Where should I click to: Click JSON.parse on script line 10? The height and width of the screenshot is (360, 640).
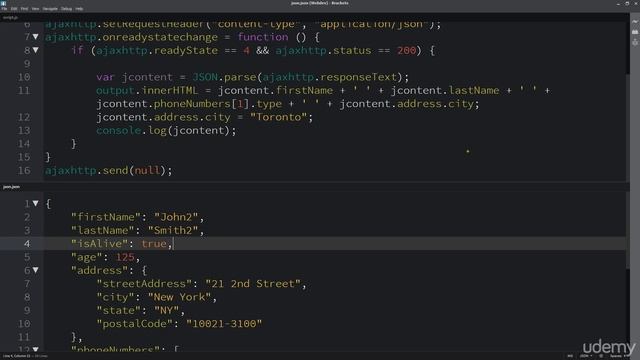pos(224,77)
